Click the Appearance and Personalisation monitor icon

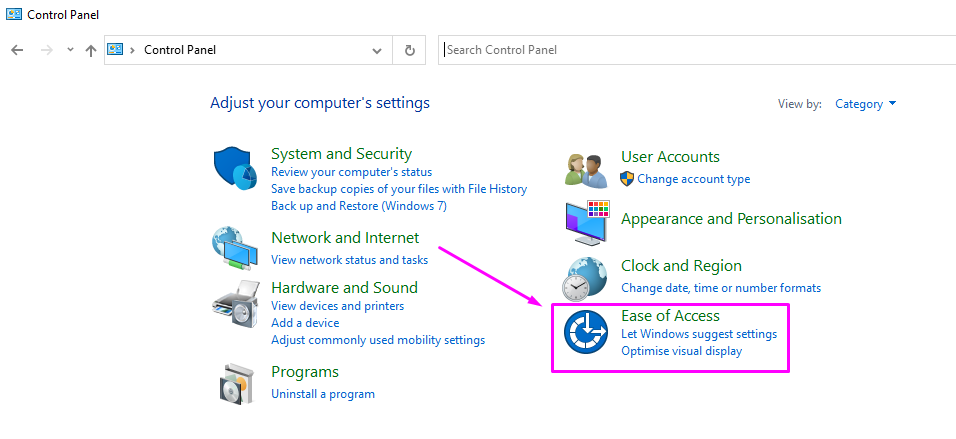(x=587, y=223)
